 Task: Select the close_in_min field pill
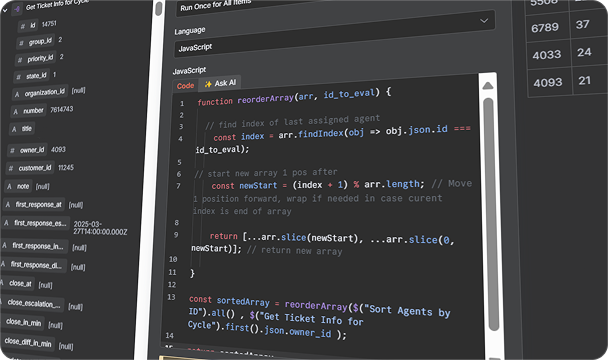click(x=22, y=322)
